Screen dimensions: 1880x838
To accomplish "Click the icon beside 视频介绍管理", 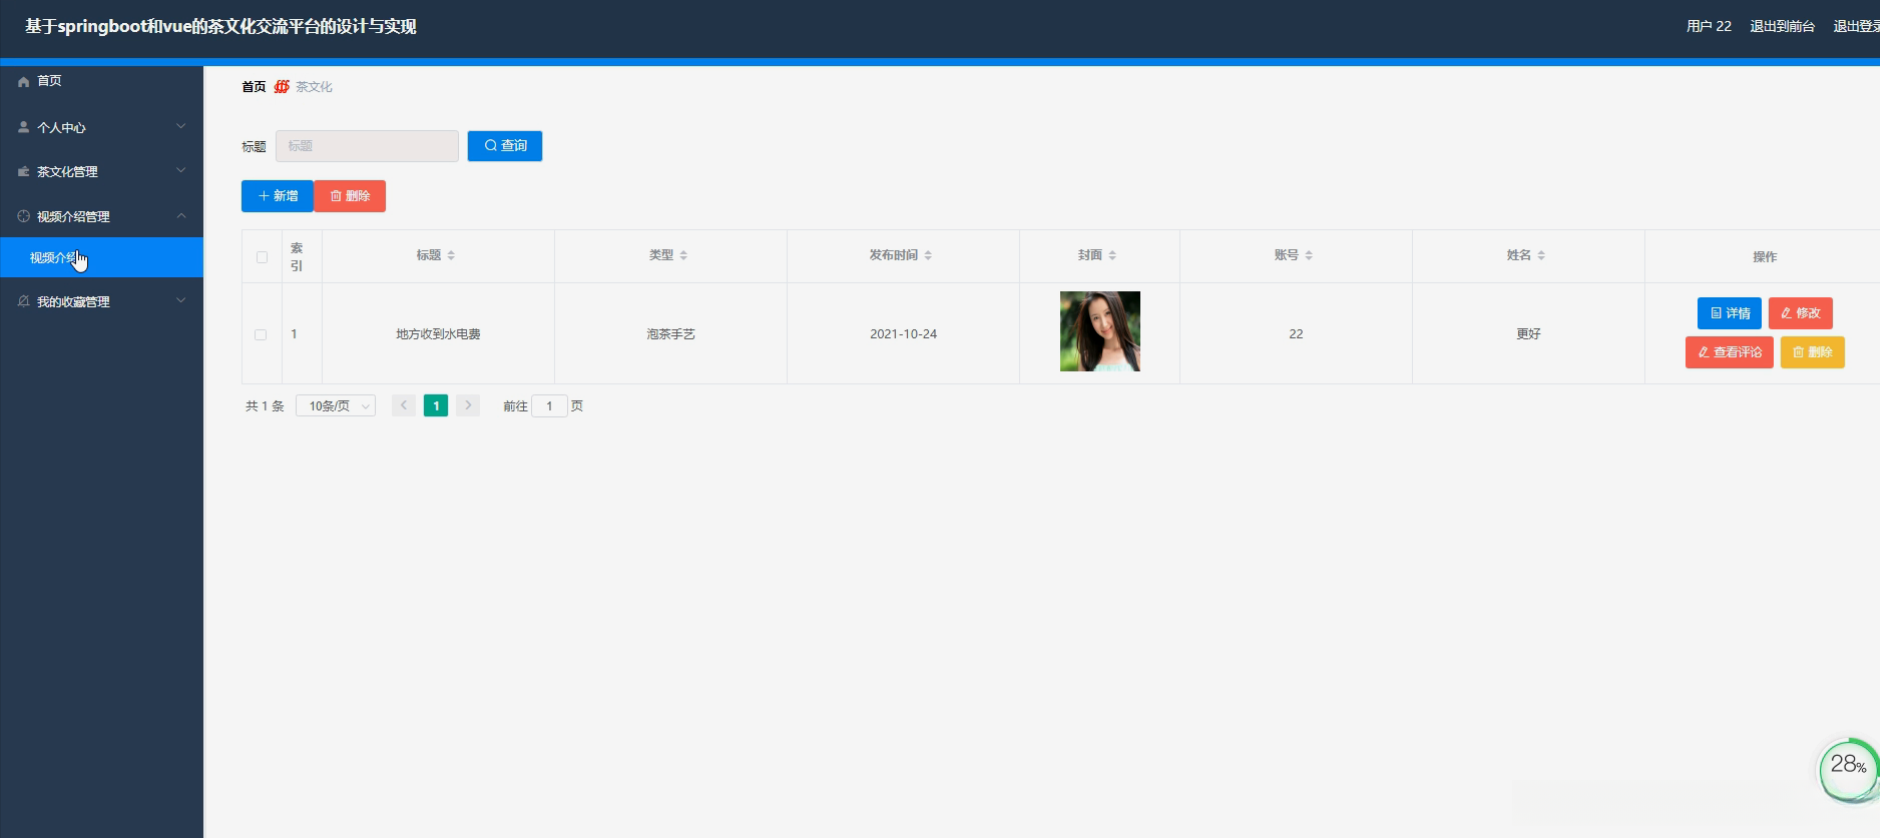I will coord(23,216).
